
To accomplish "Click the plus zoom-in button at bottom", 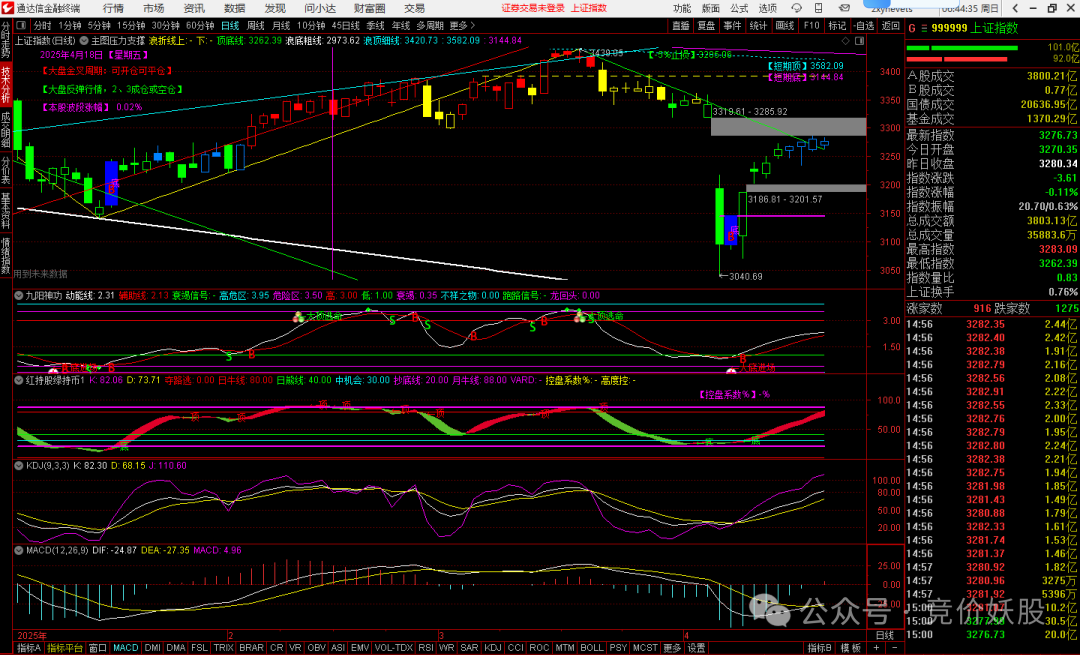I will pyautogui.click(x=876, y=648).
